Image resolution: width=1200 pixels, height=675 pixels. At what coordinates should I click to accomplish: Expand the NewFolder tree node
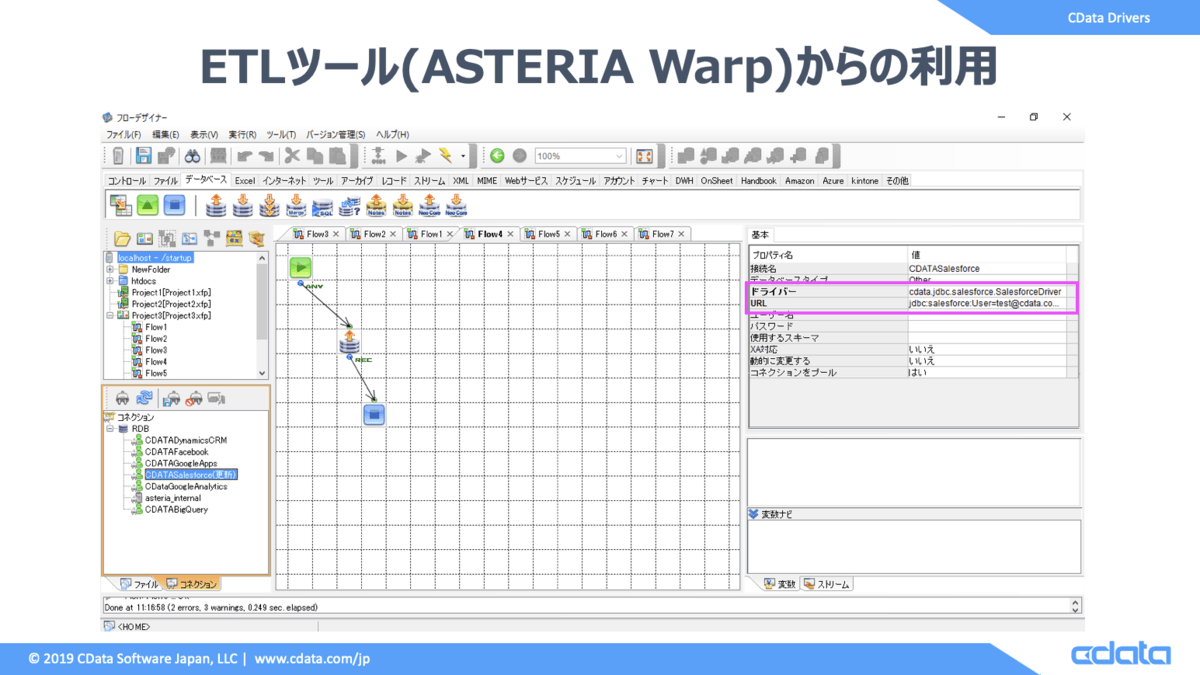[x=109, y=269]
